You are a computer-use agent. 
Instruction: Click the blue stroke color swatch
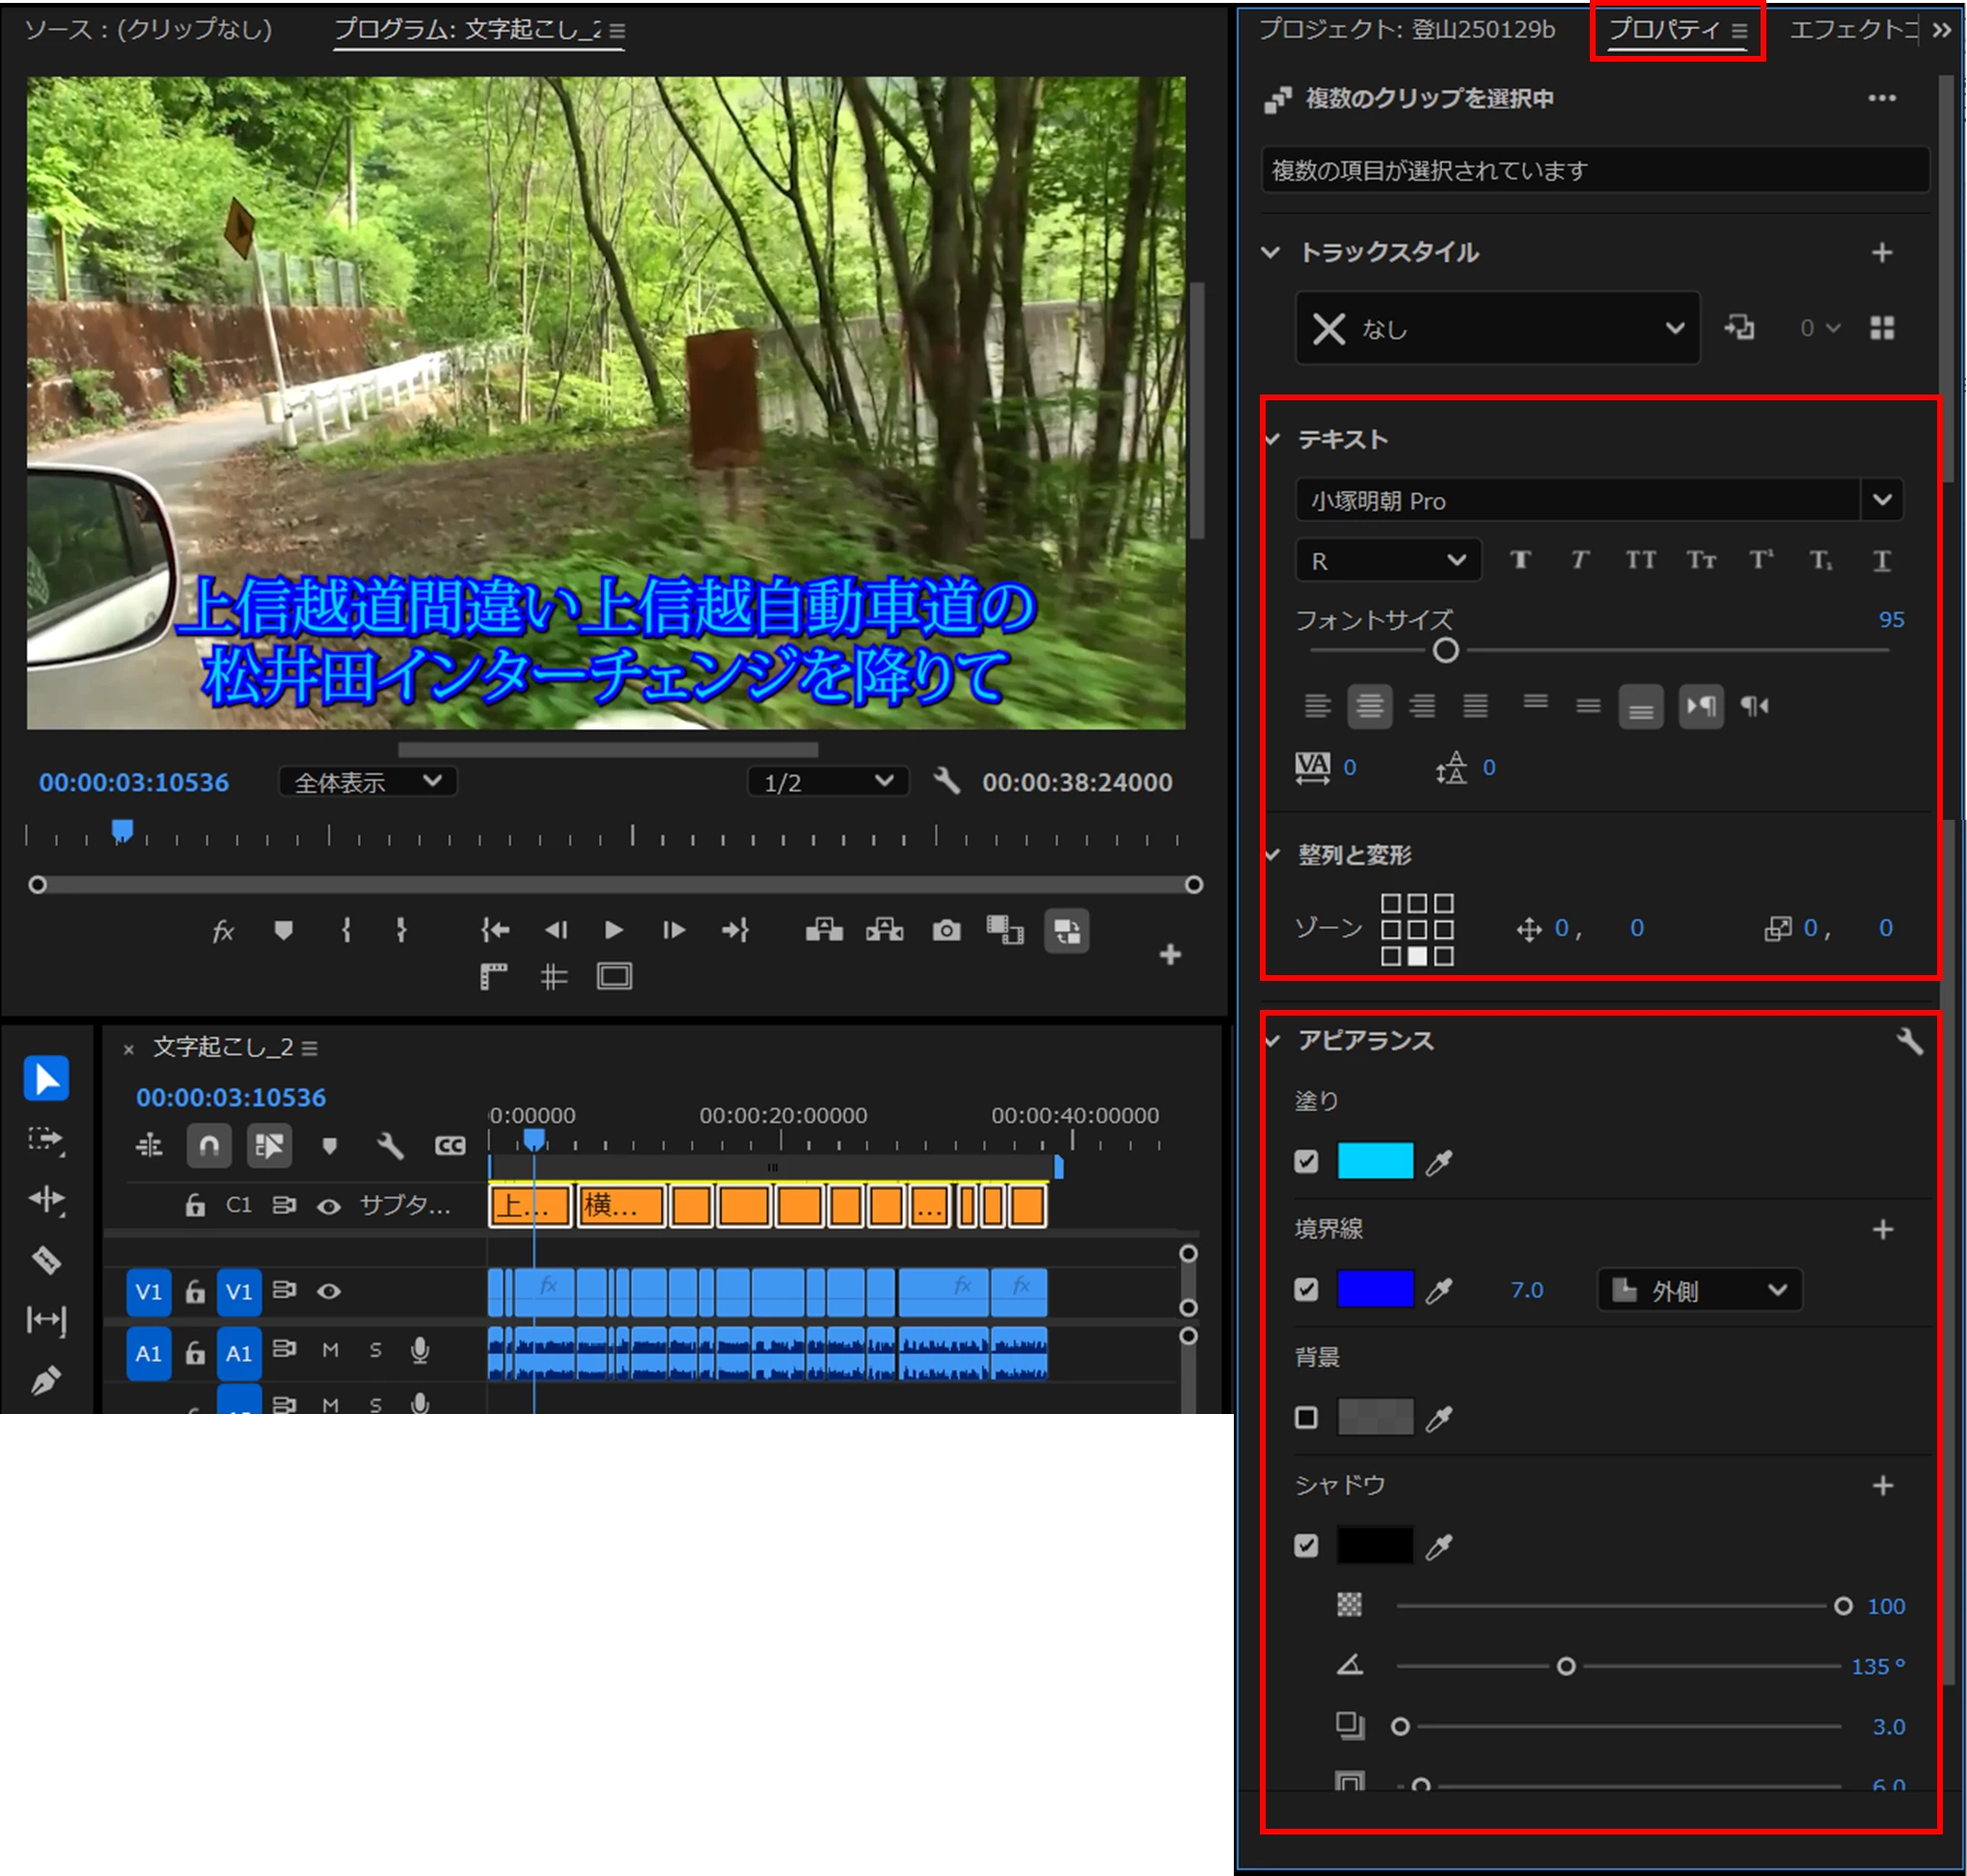[1375, 1290]
